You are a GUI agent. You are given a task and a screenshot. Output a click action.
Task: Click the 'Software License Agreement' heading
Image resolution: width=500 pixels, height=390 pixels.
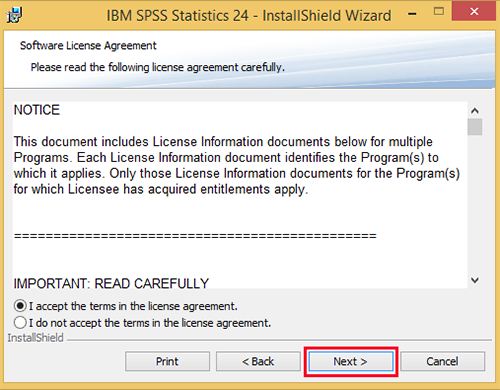[x=88, y=45]
